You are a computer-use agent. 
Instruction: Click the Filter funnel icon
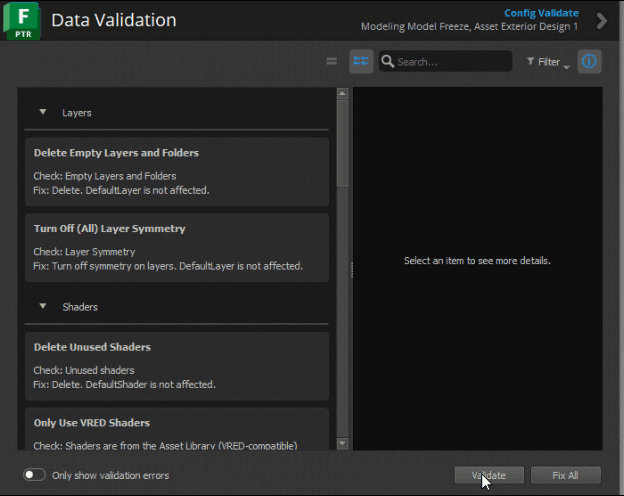pos(530,61)
